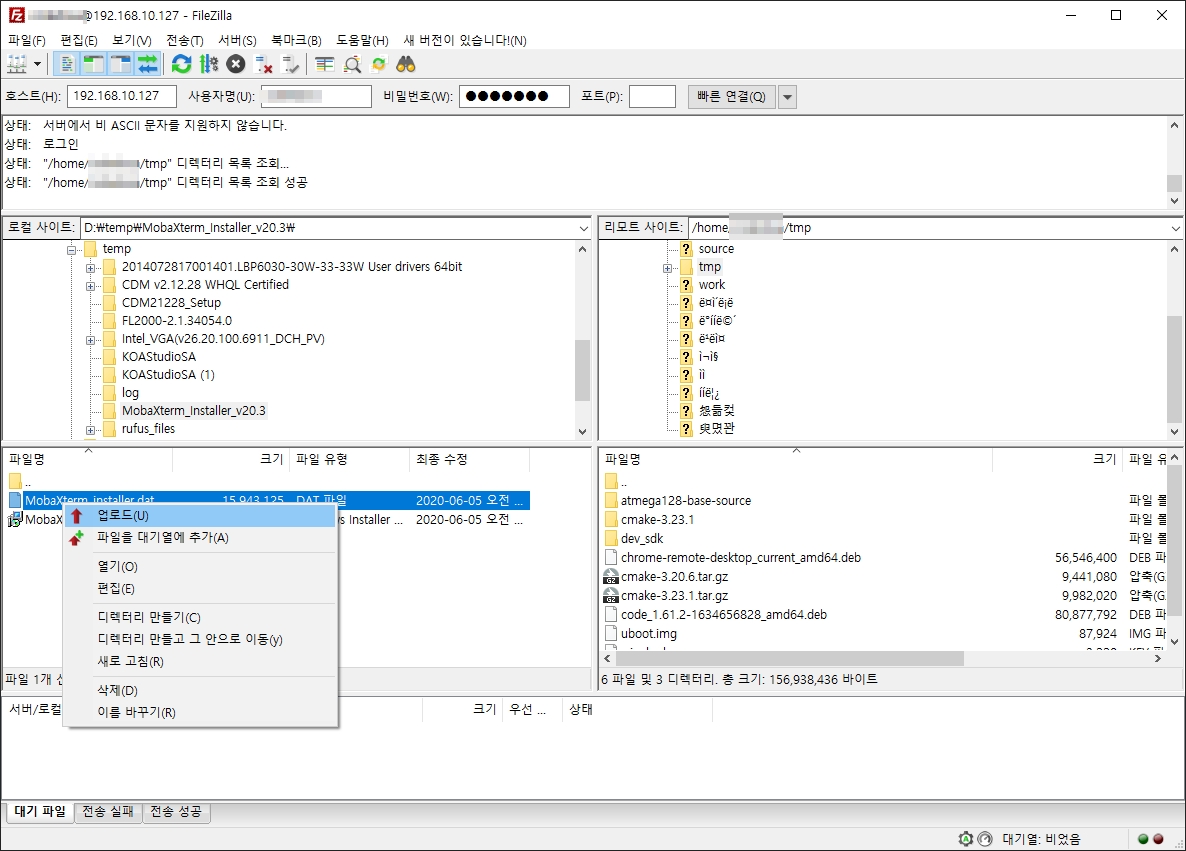Click the green activity LED indicator
The image size is (1186, 851).
1143,839
